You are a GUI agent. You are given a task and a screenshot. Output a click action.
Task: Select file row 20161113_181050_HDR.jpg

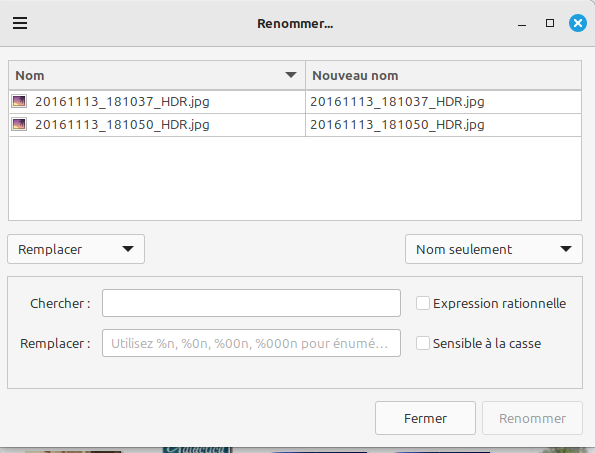pyautogui.click(x=295, y=125)
